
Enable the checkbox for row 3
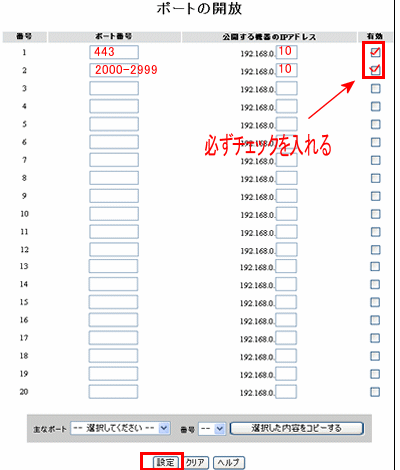[376, 88]
